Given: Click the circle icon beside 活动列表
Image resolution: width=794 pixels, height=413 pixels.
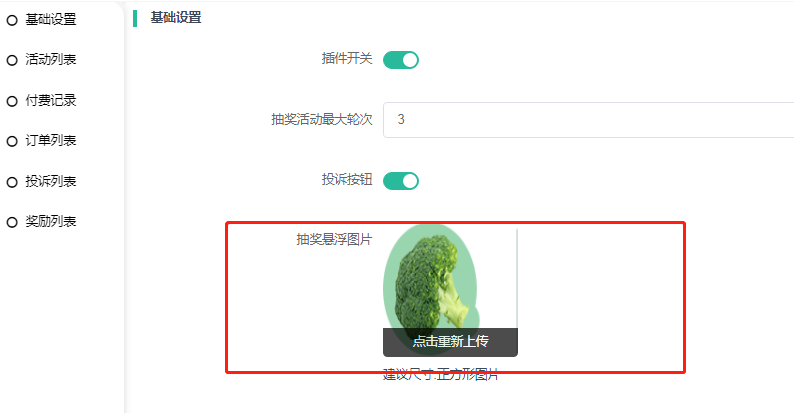Looking at the screenshot, I should point(12,61).
